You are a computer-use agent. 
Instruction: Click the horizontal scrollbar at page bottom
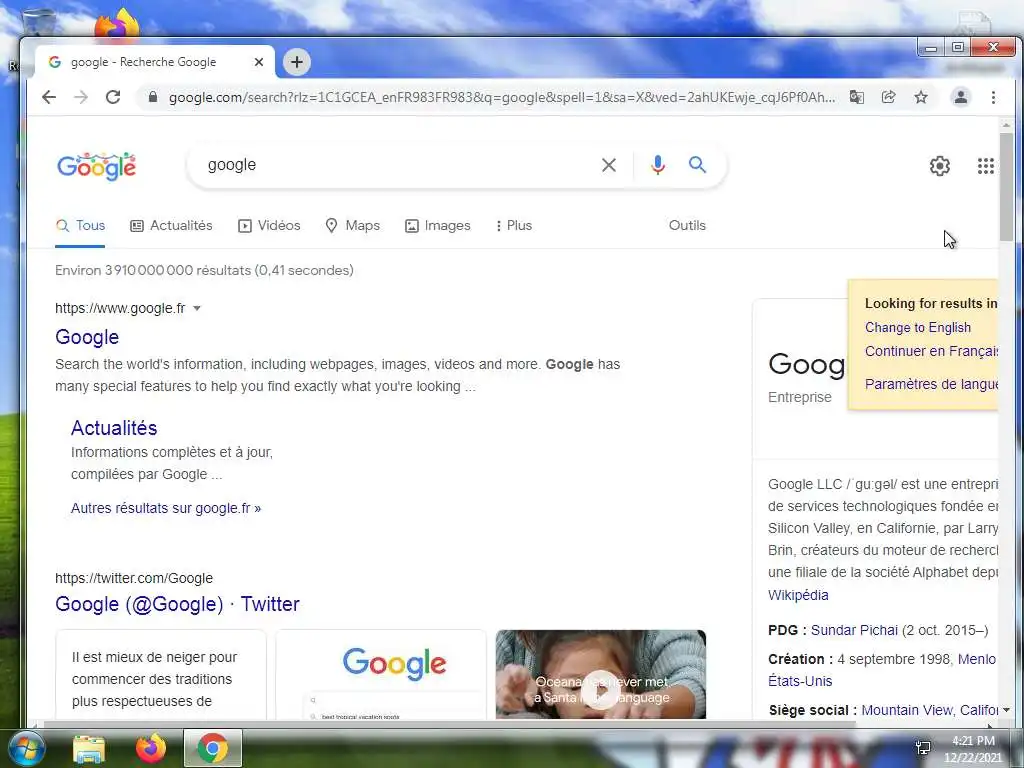[x=449, y=724]
